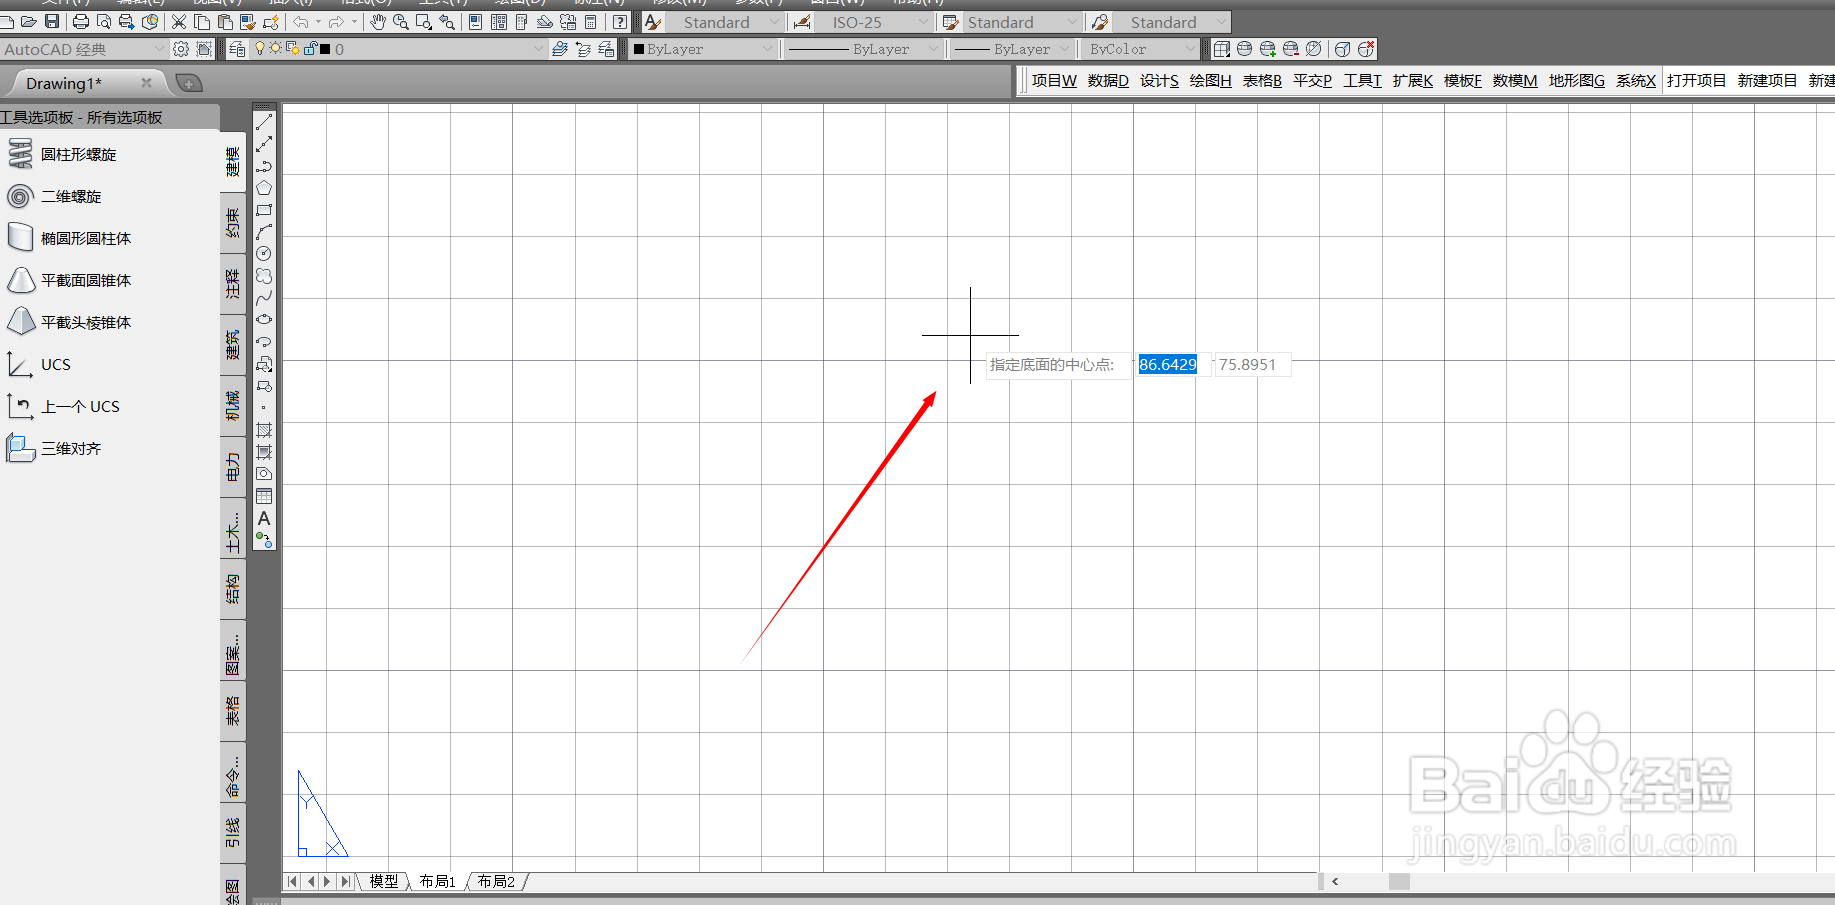Select the Spline tool
This screenshot has height=905, width=1835.
(264, 298)
